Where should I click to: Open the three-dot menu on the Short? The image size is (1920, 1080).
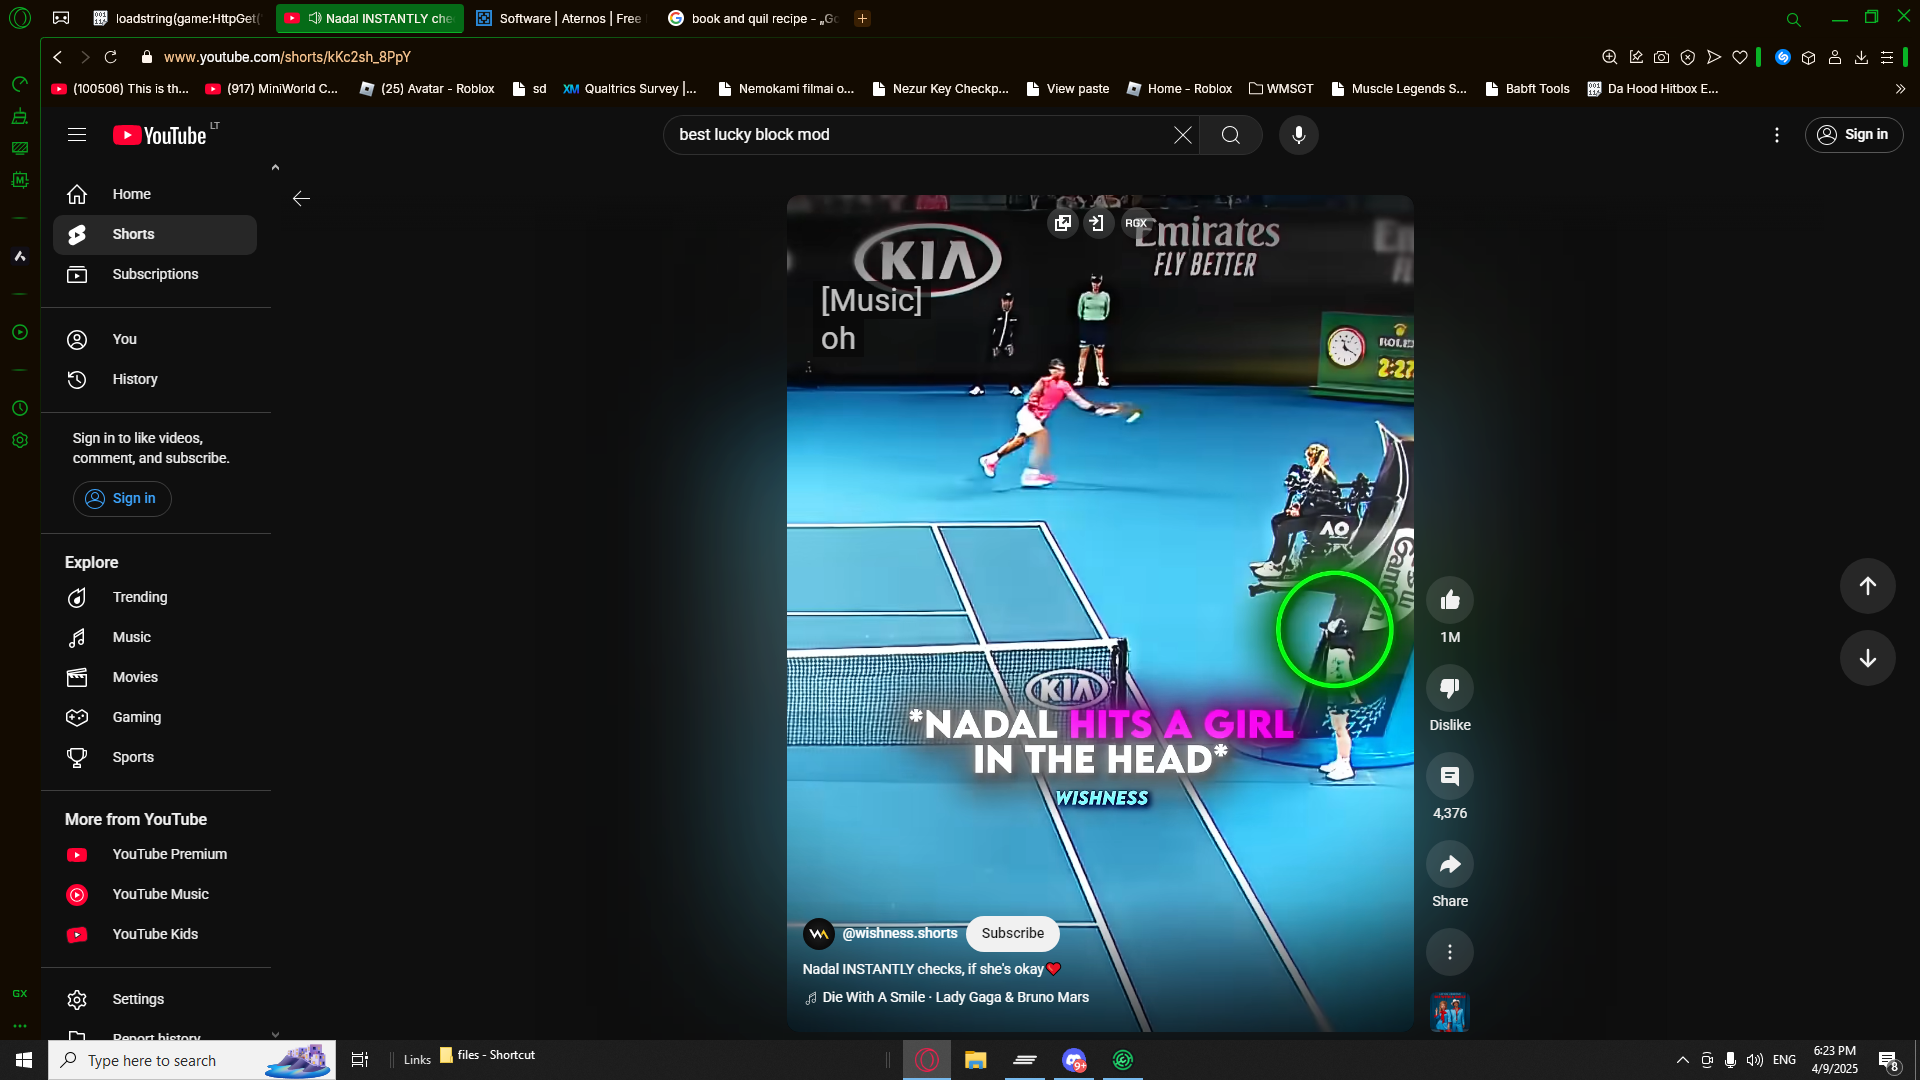pos(1450,952)
